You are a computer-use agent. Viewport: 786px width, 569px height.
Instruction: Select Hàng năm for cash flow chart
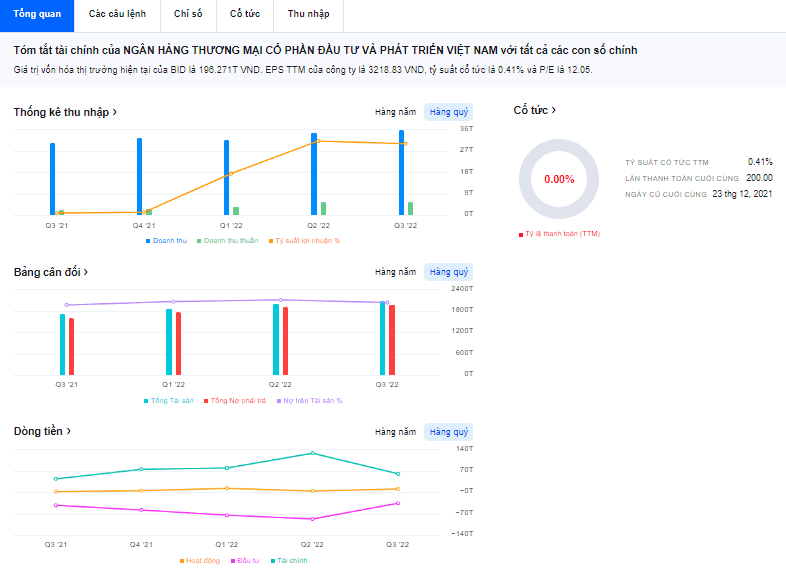(396, 432)
